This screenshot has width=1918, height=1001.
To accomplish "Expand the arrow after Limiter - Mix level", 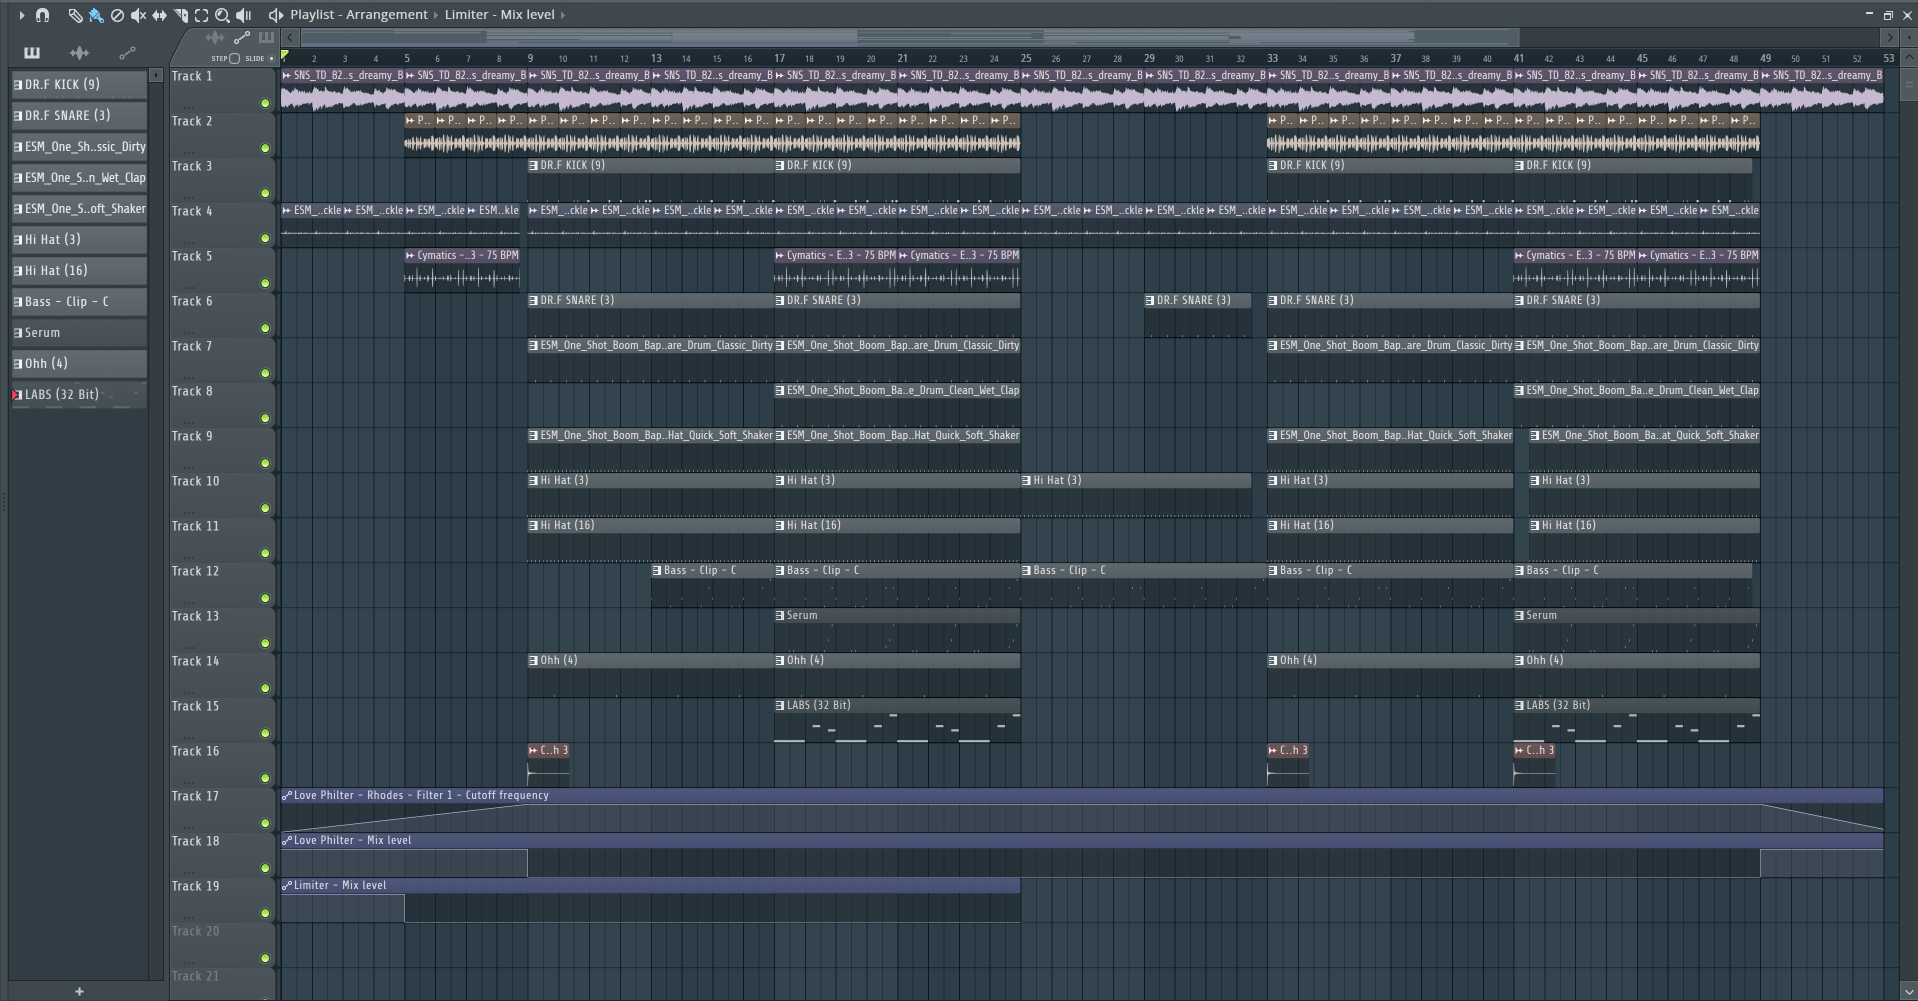I will tap(563, 15).
